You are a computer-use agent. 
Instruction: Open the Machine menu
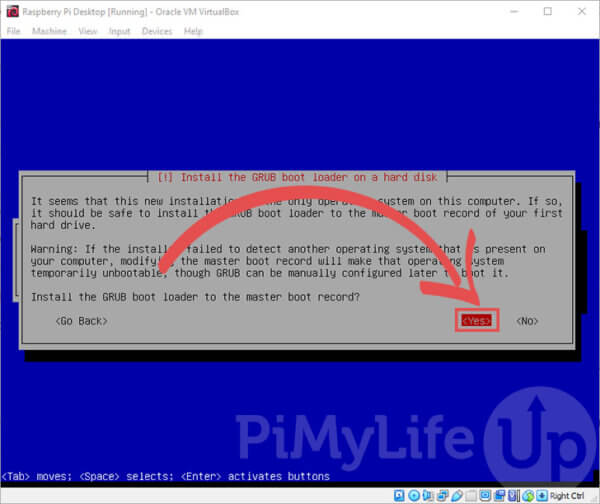(49, 31)
